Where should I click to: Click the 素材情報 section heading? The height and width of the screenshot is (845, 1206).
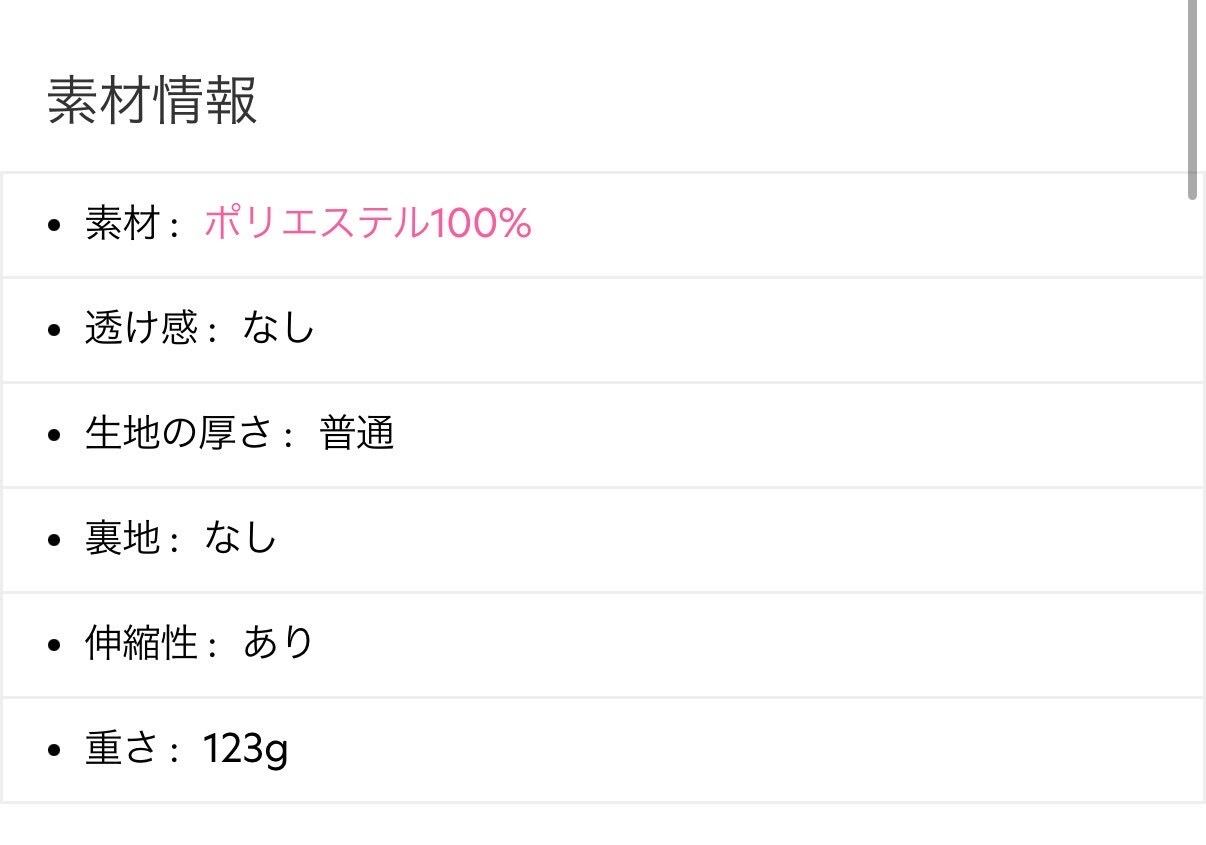(x=152, y=100)
